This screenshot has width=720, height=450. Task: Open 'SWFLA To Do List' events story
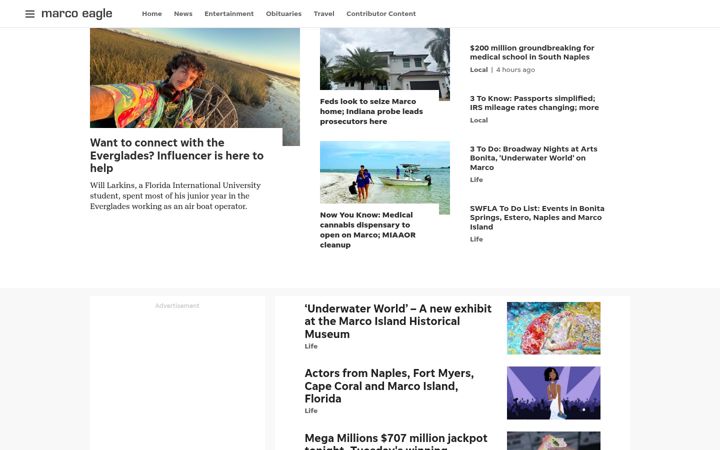point(537,218)
